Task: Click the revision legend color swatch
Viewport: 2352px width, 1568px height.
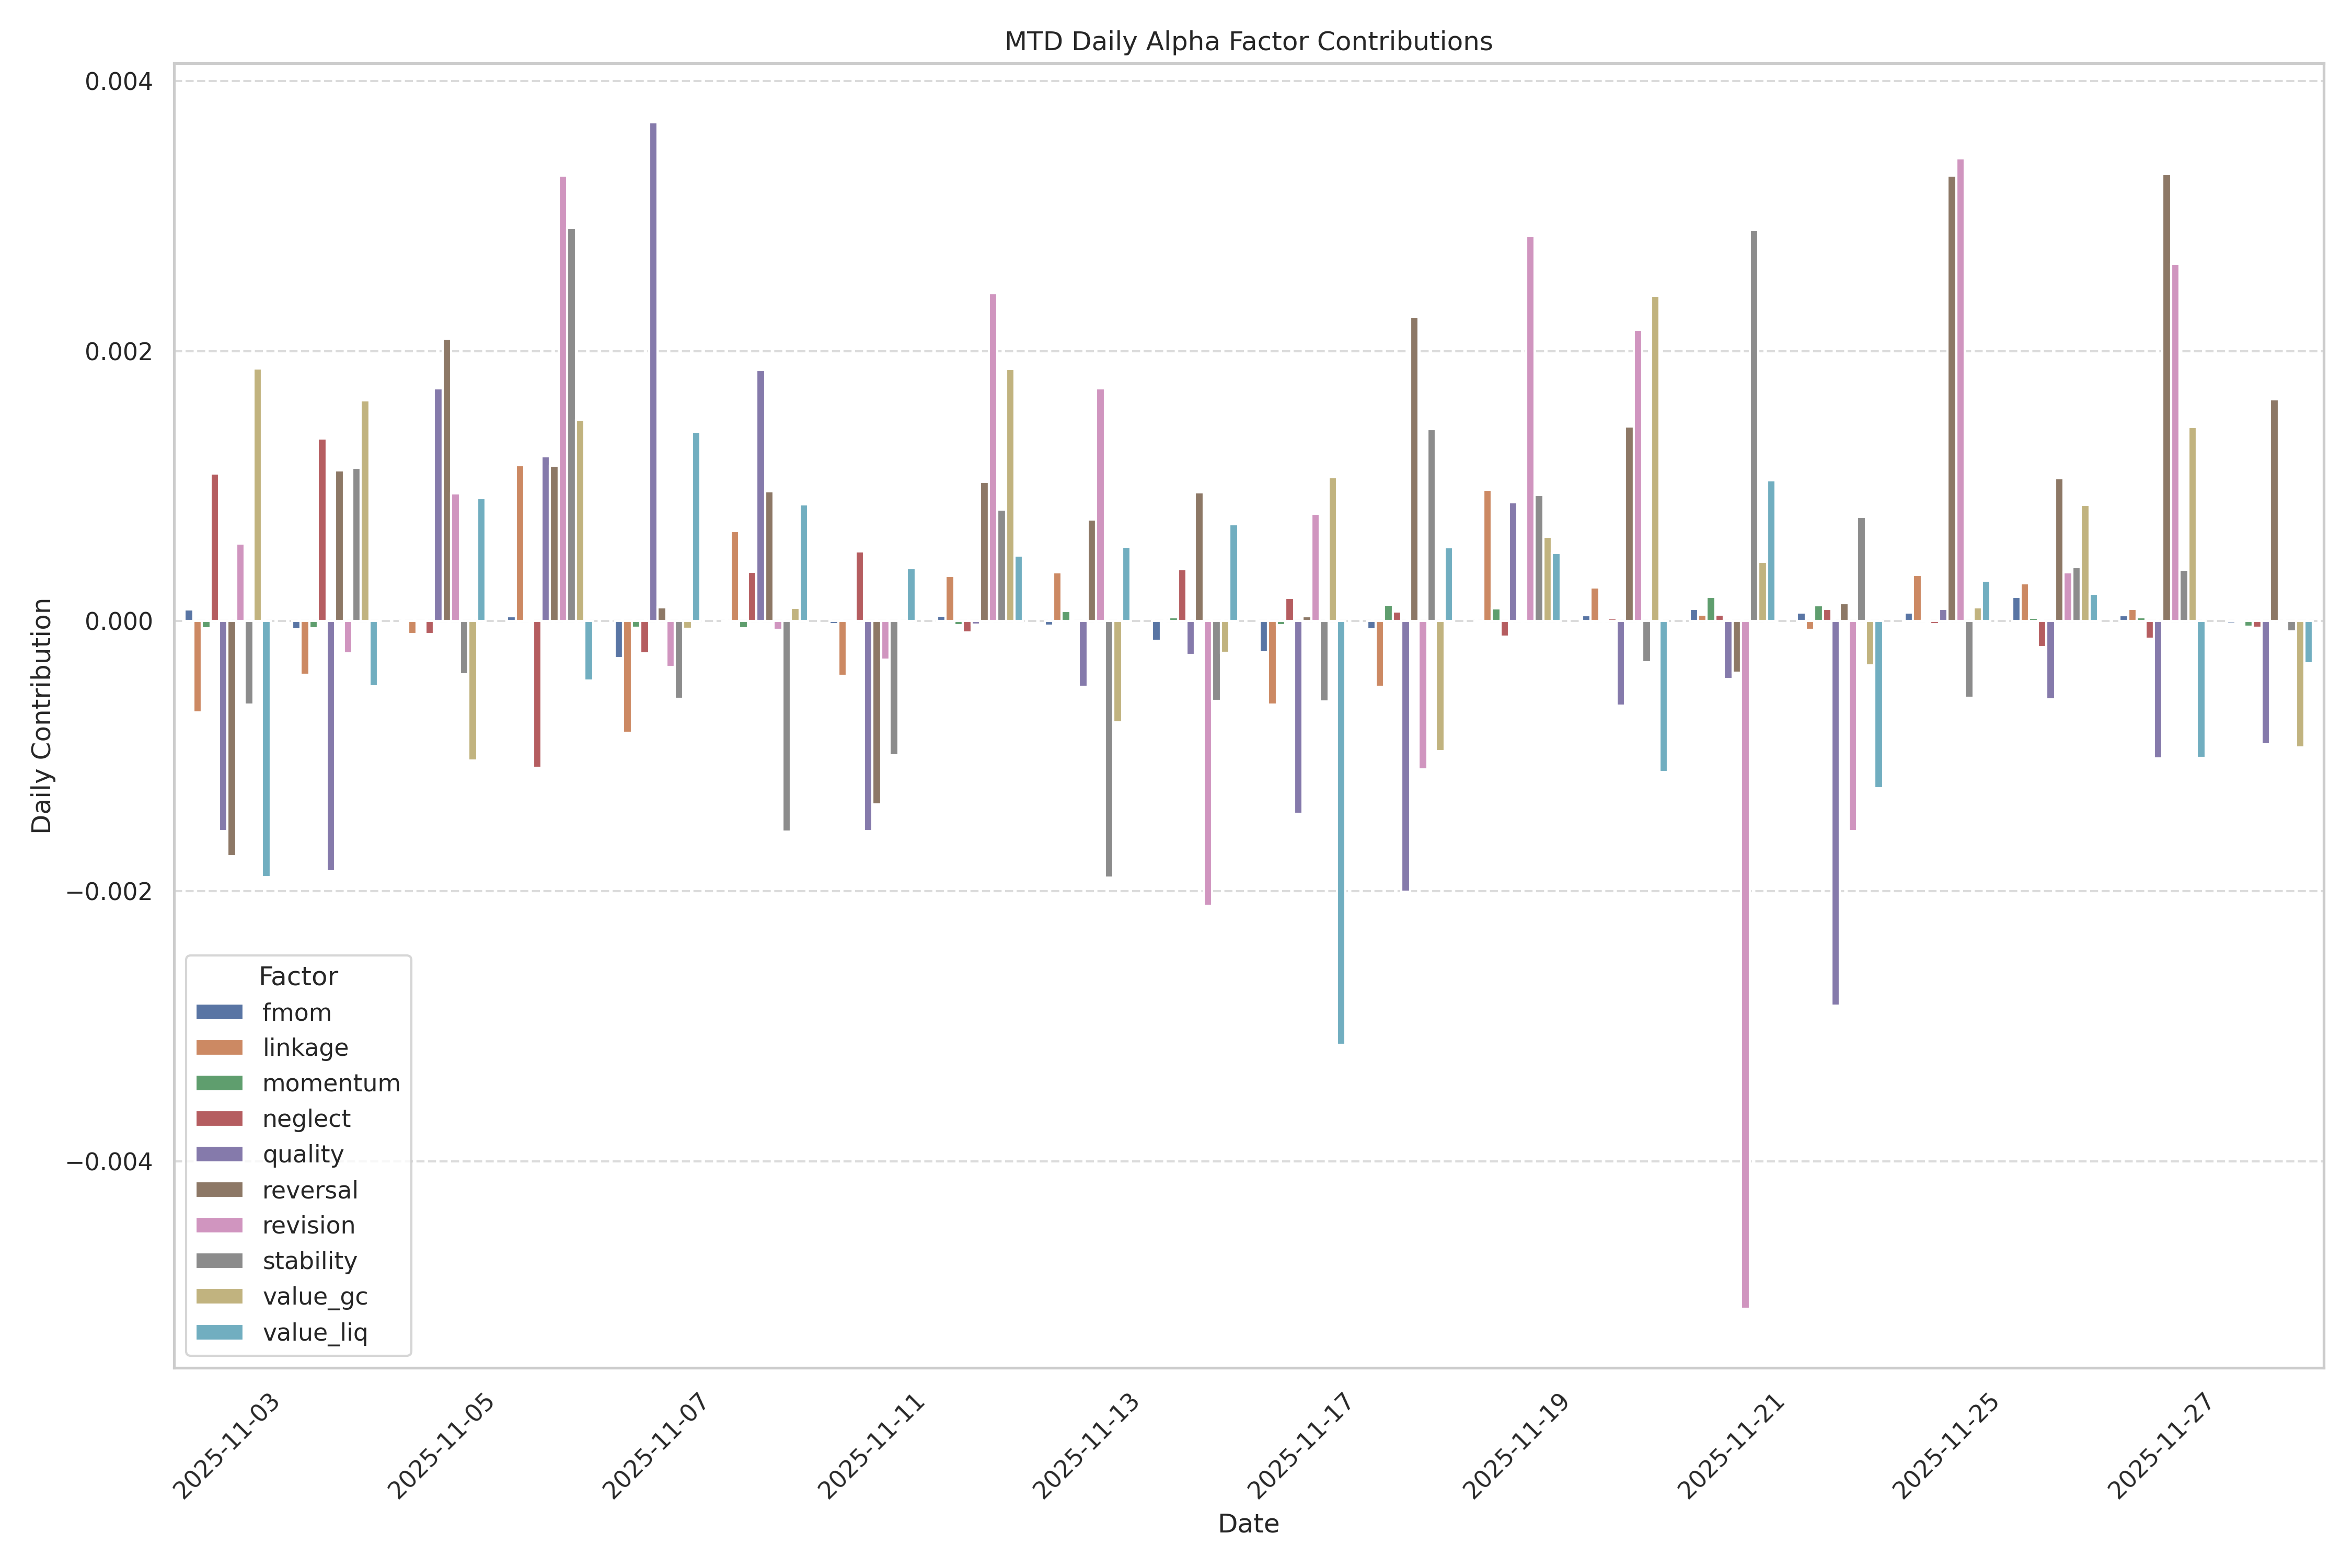Action: pyautogui.click(x=219, y=1225)
